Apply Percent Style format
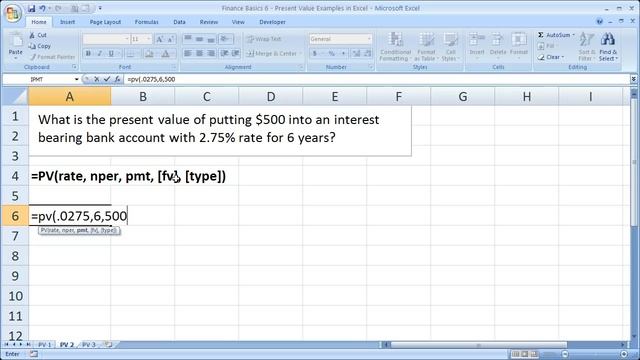Image resolution: width=640 pixels, height=360 pixels. point(331,53)
